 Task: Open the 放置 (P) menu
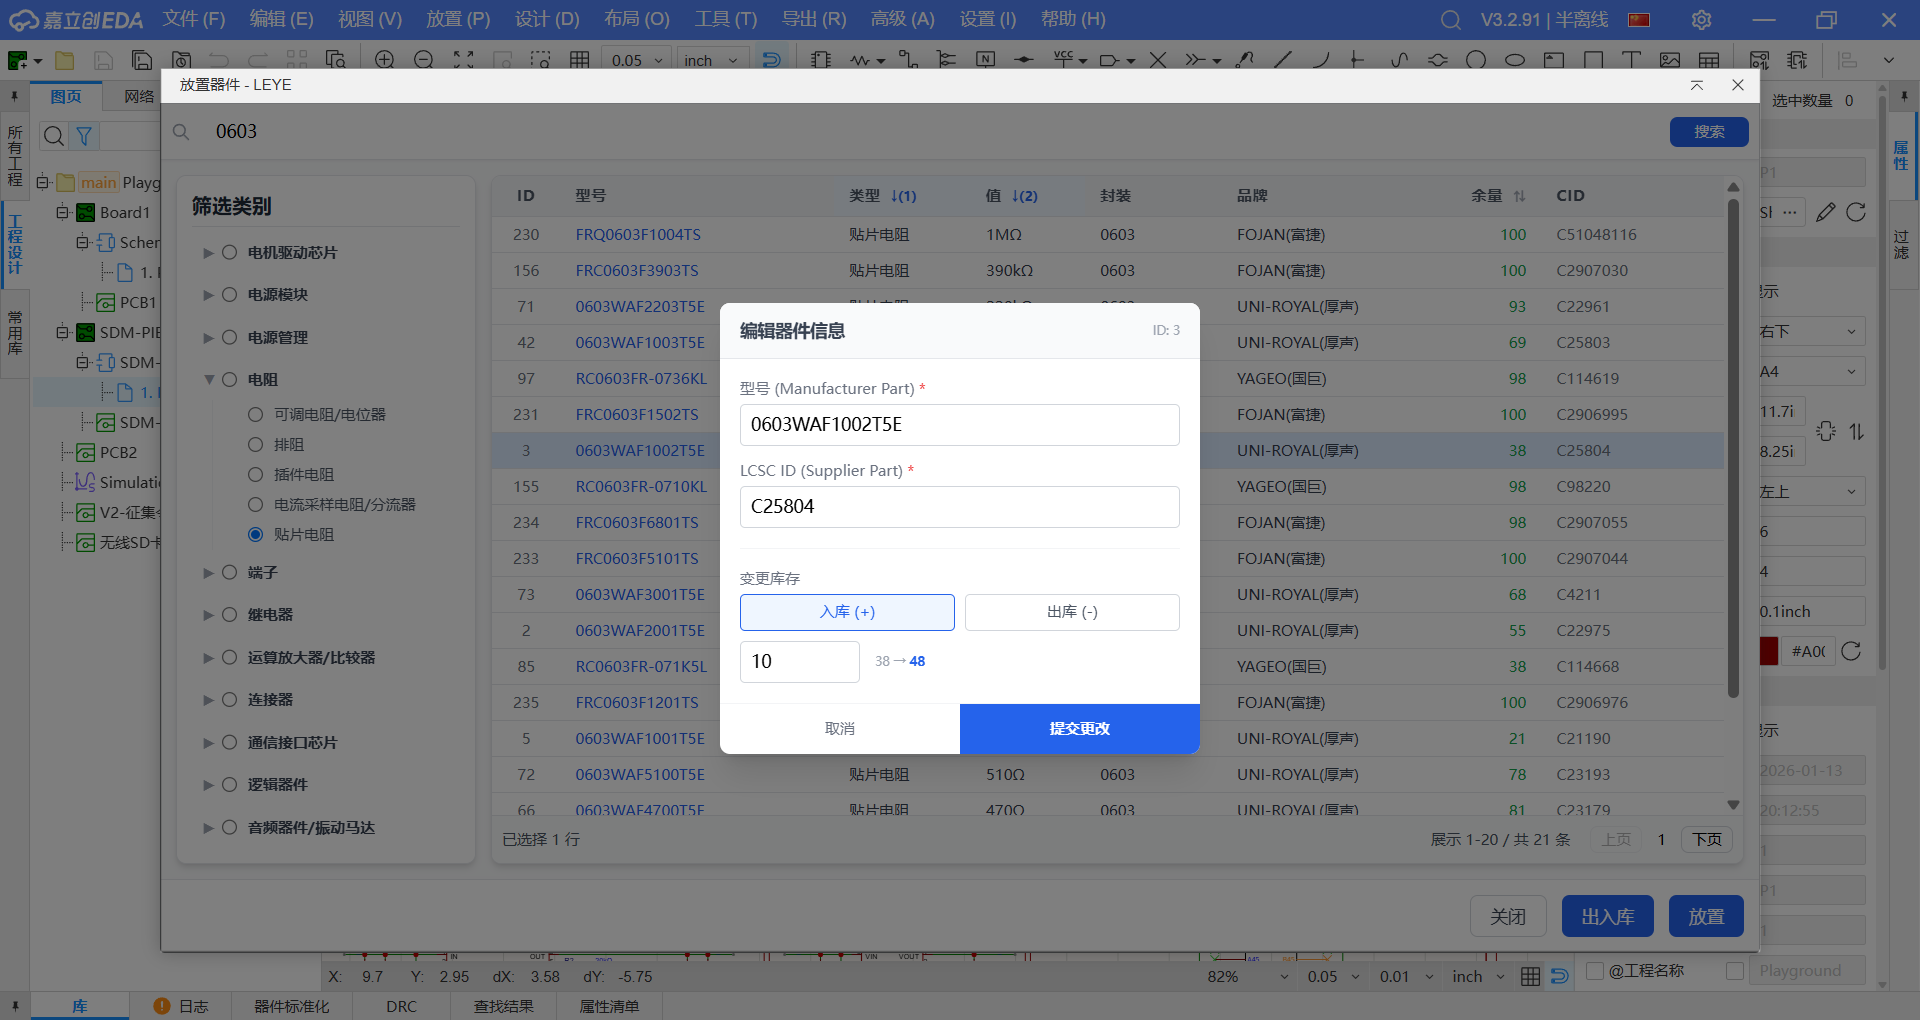457,19
